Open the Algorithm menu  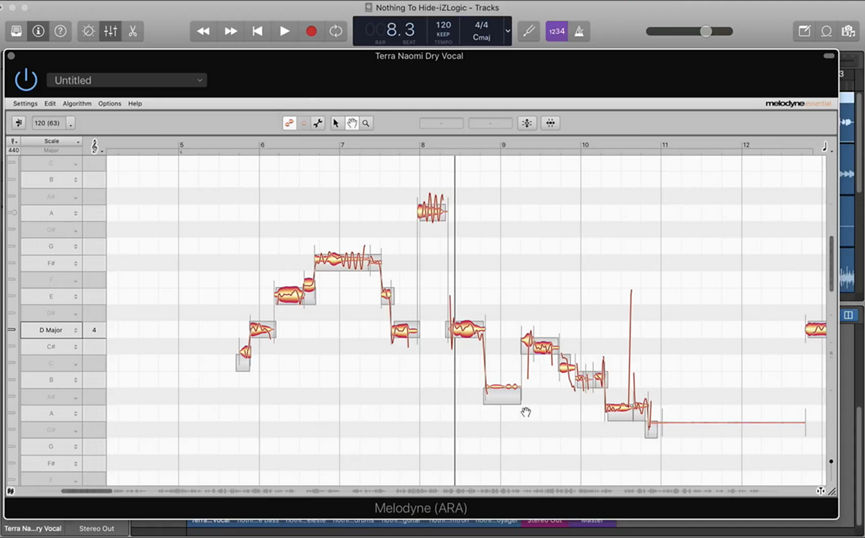click(77, 103)
